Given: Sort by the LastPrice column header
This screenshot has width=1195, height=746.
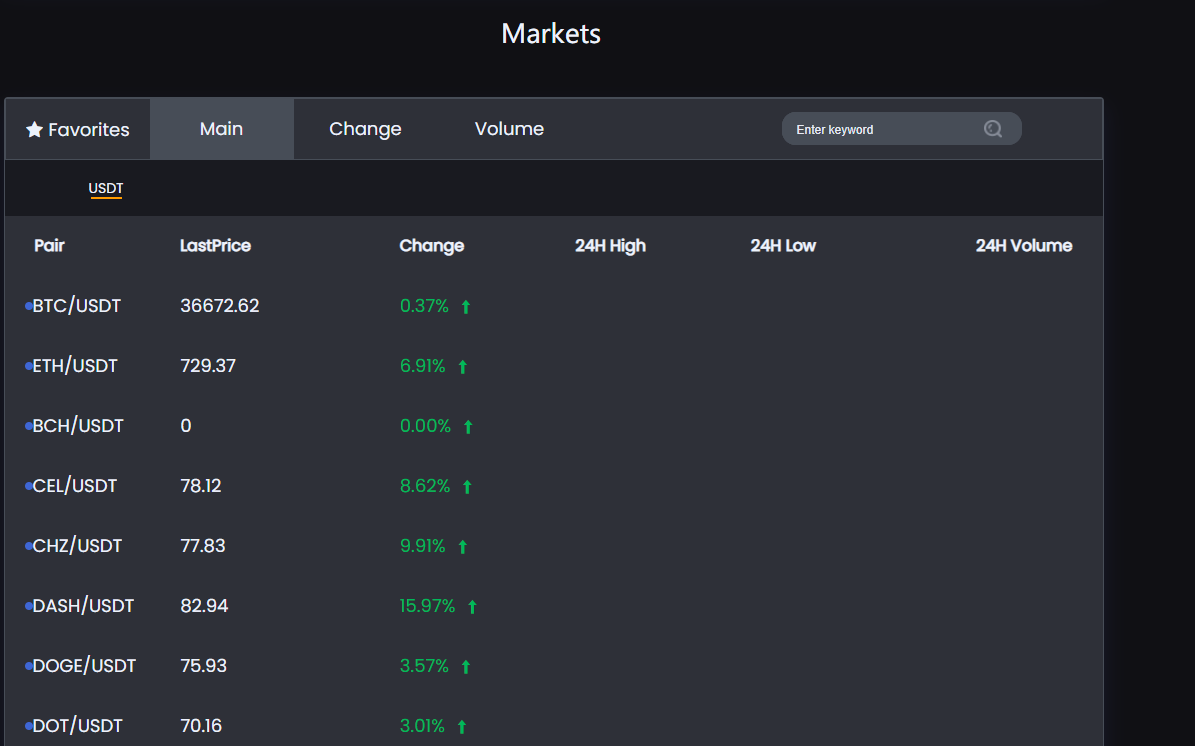Looking at the screenshot, I should pyautogui.click(x=215, y=246).
